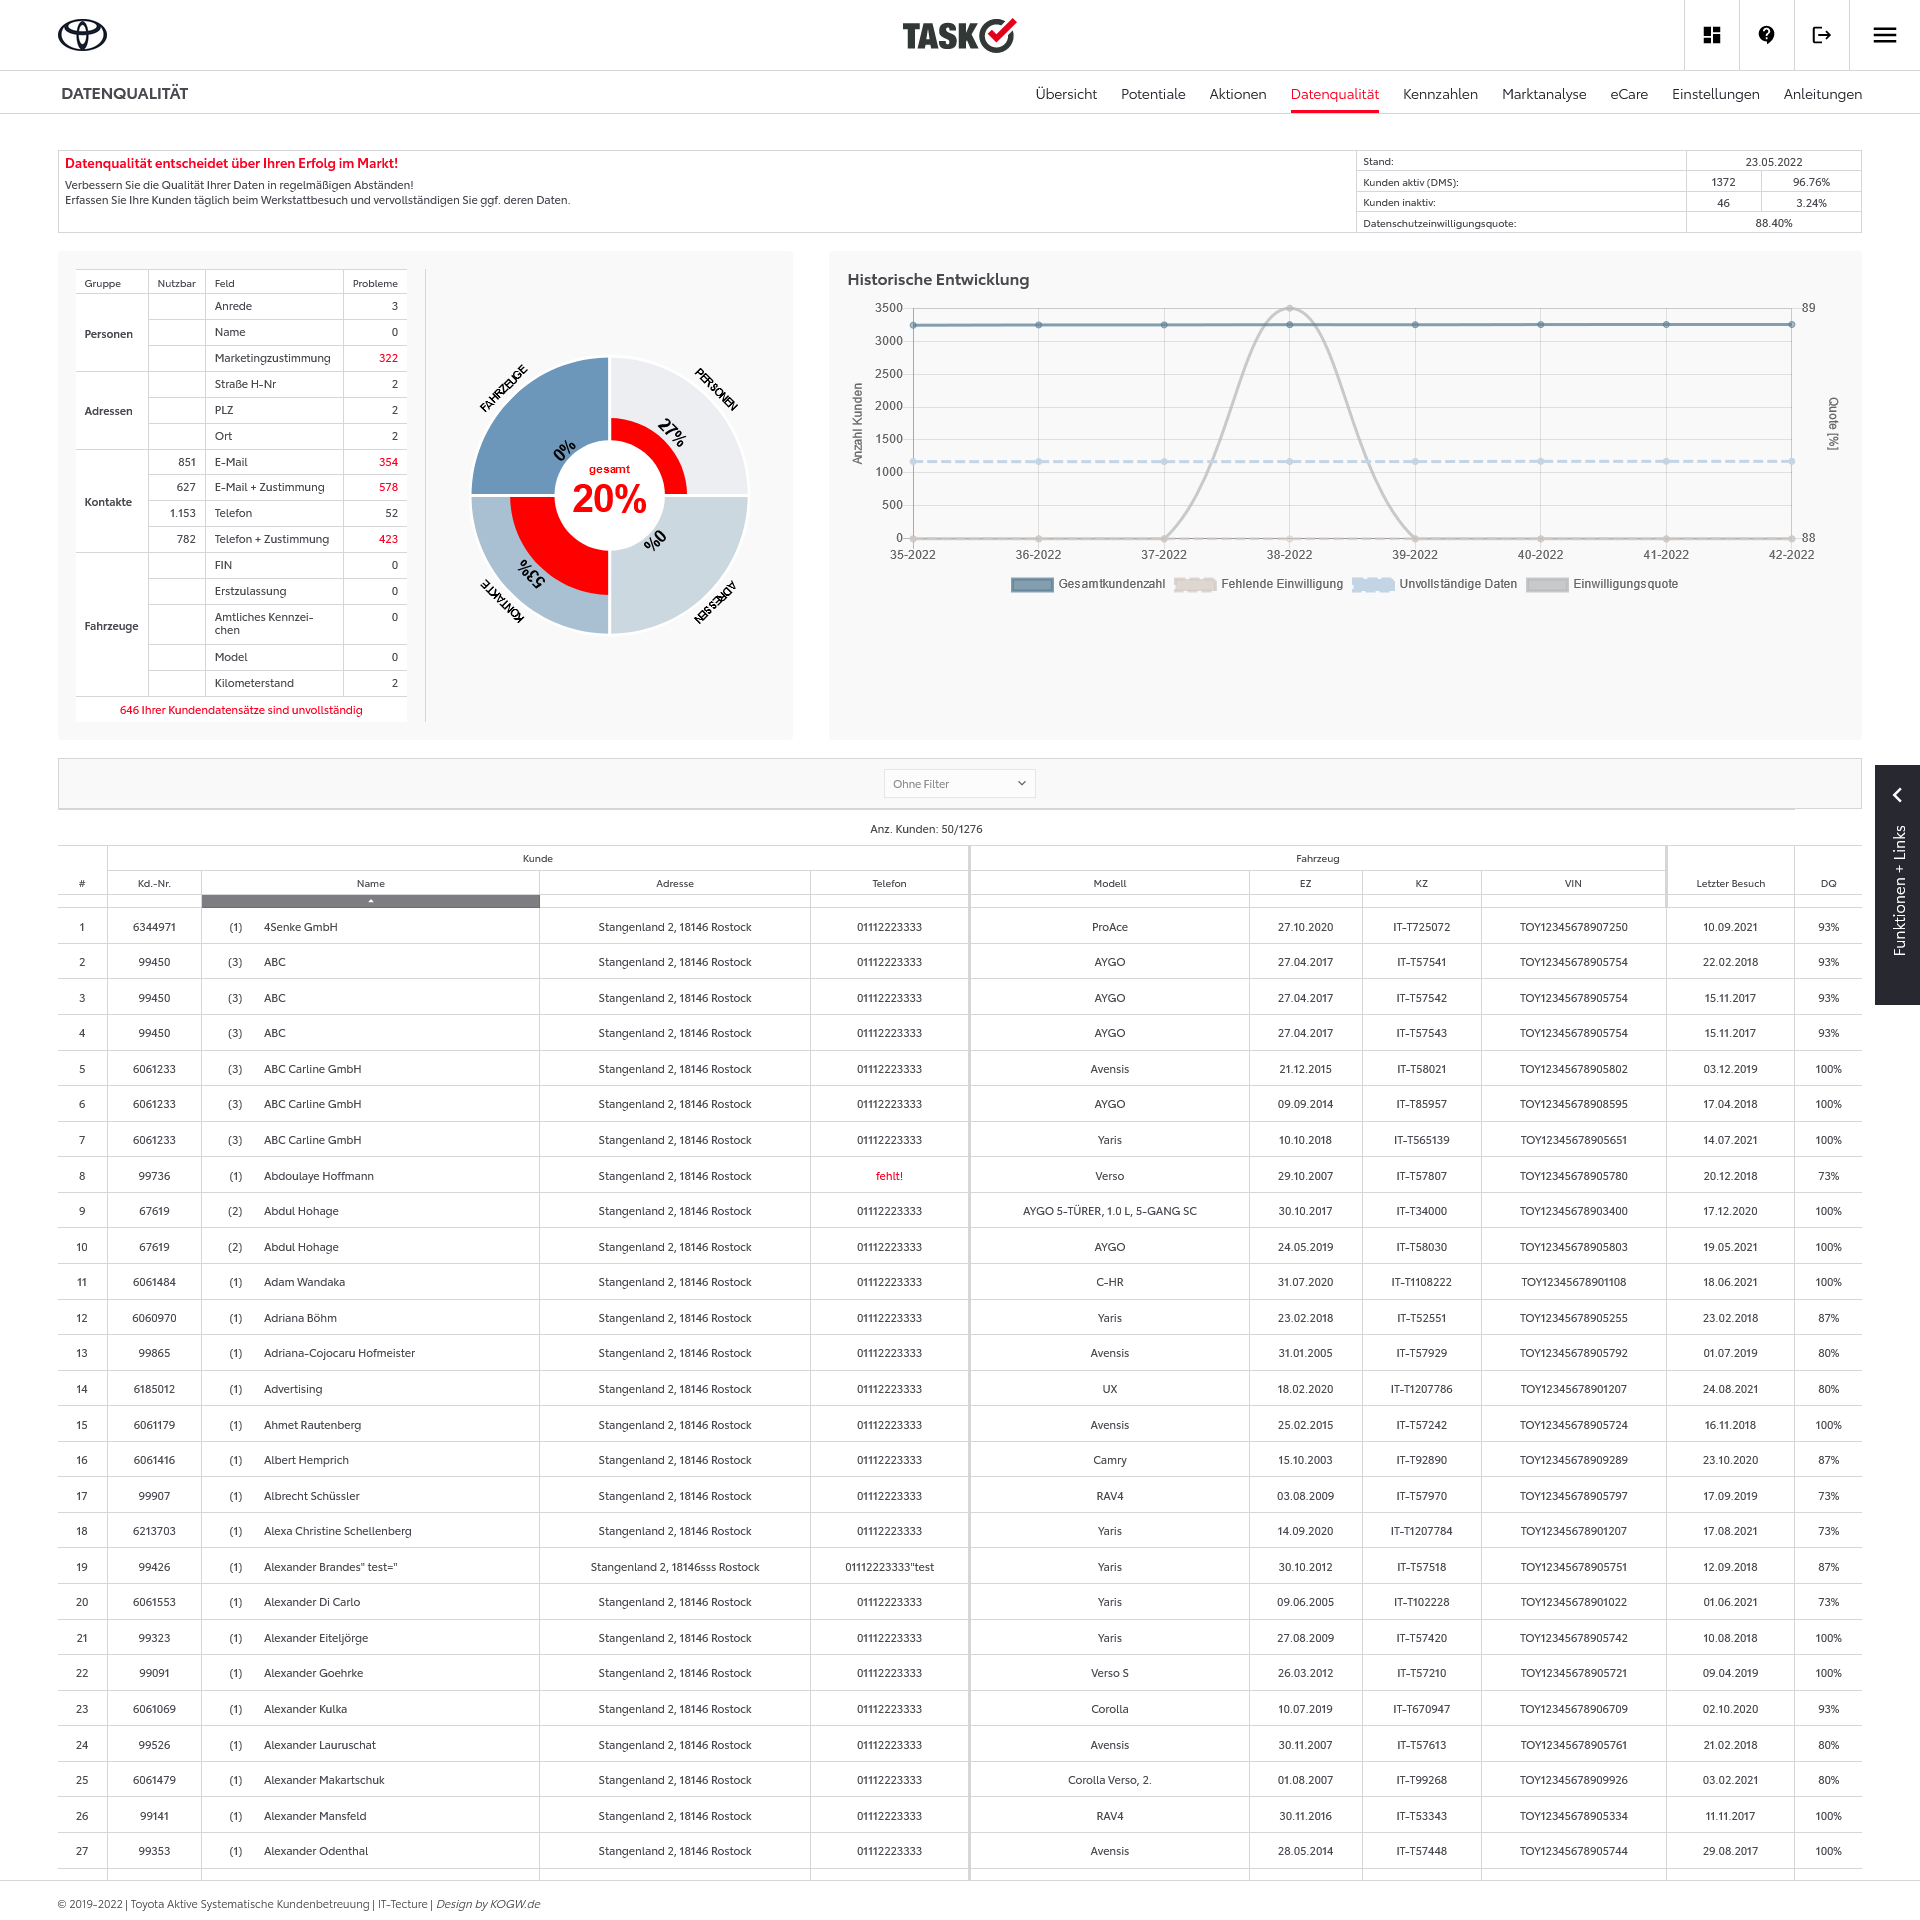
Task: Click customer name Abdoulaye Hoffmann
Action: 318,1176
